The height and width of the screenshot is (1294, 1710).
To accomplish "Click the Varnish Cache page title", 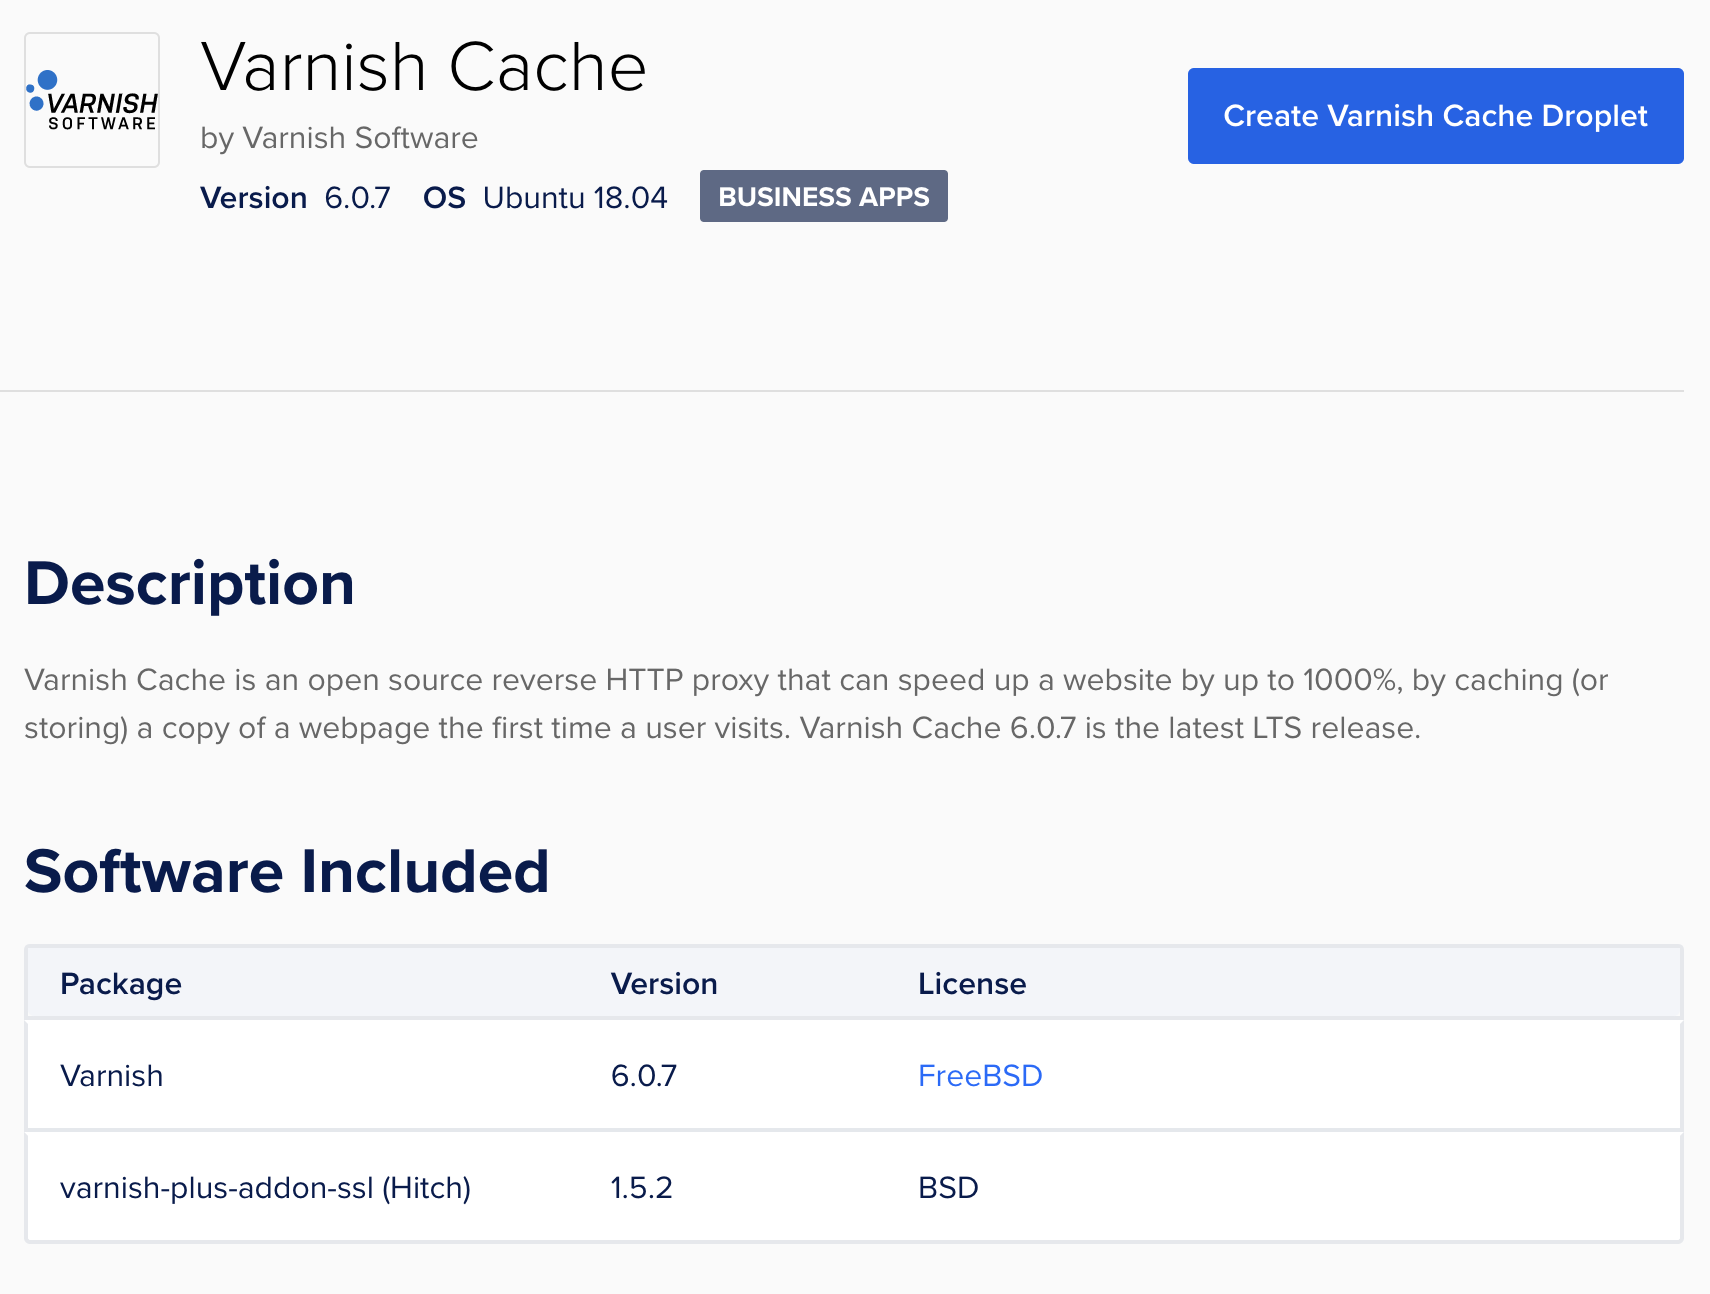I will [424, 67].
